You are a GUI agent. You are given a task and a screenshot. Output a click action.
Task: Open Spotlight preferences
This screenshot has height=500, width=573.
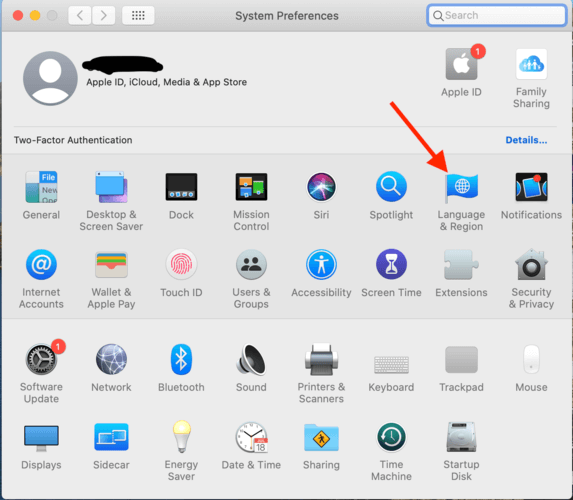391,187
